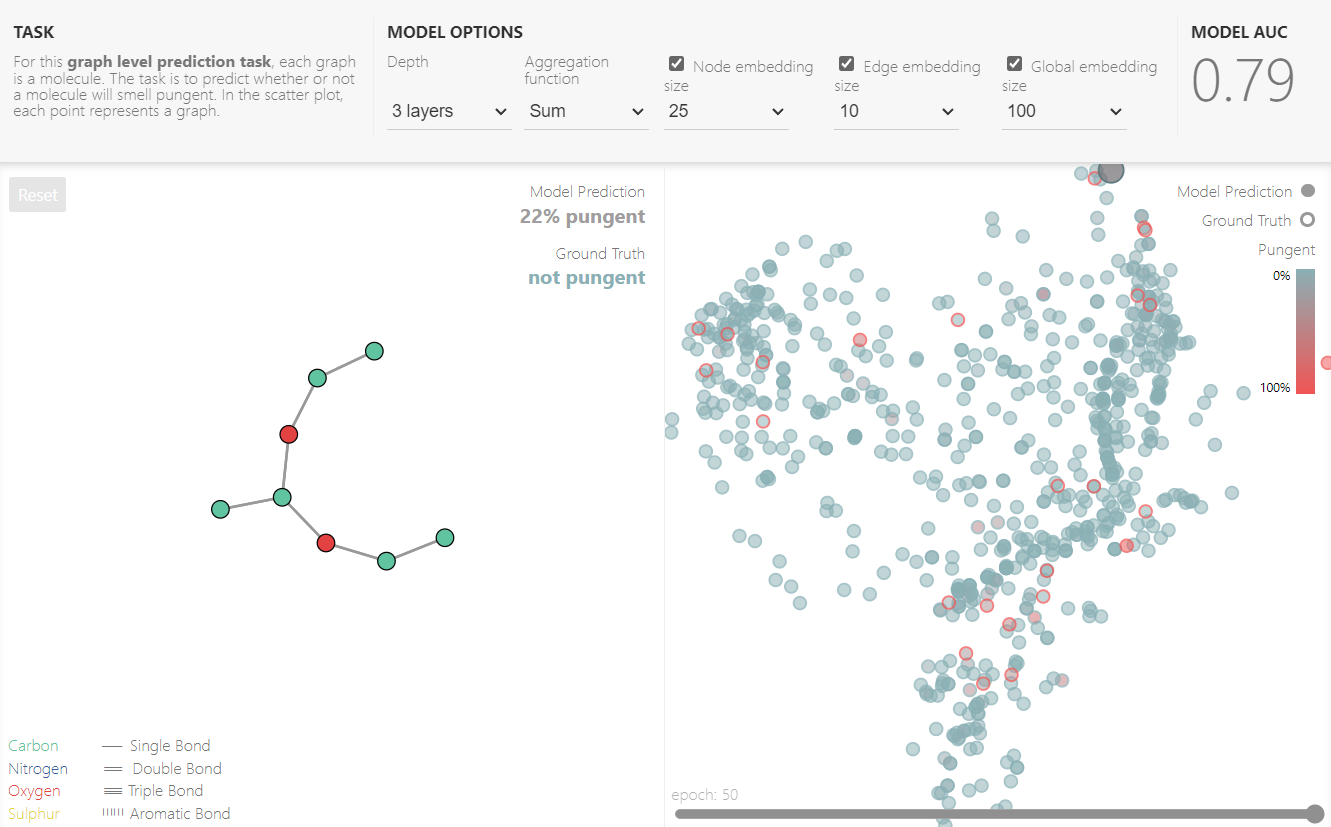Screen dimensions: 1331x827
Task: Uncheck the Node embedding checkbox
Action: coord(677,64)
